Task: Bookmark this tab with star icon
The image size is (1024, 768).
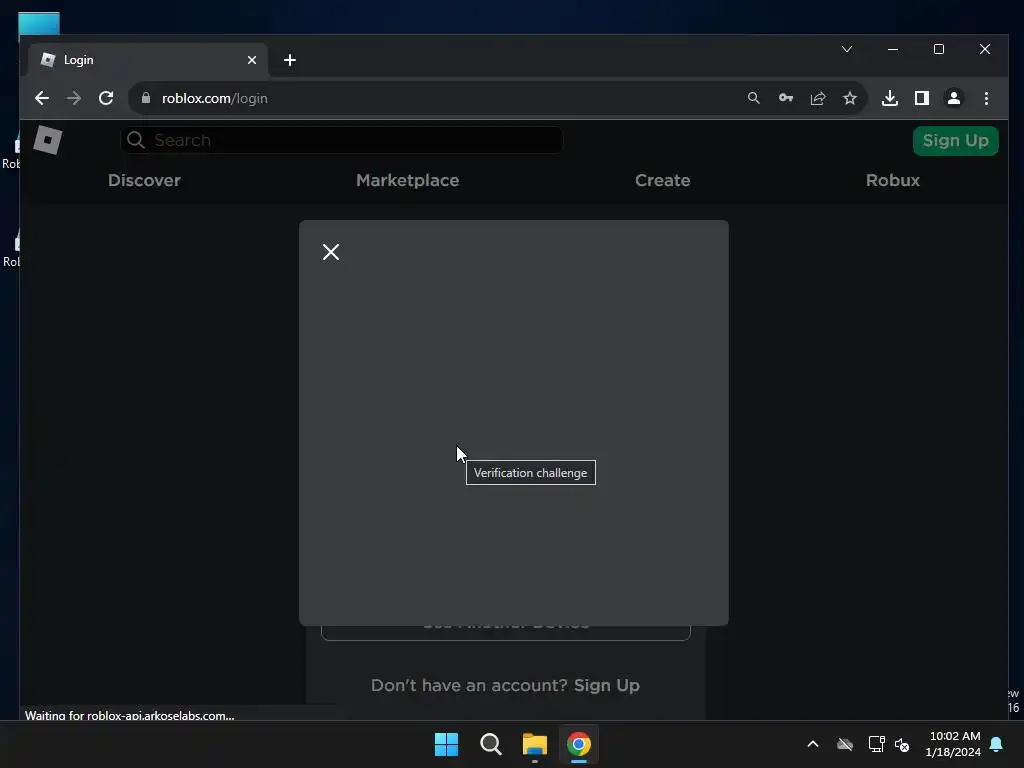Action: 850,98
